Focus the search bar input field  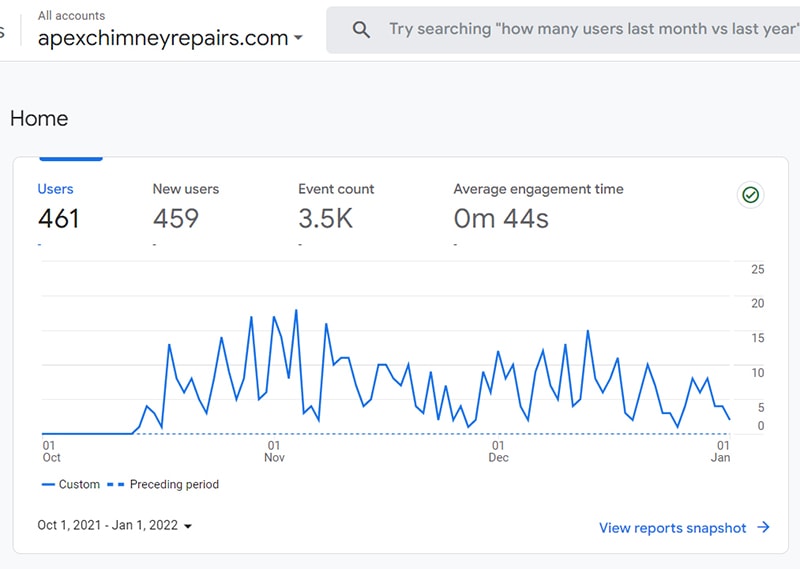click(590, 30)
